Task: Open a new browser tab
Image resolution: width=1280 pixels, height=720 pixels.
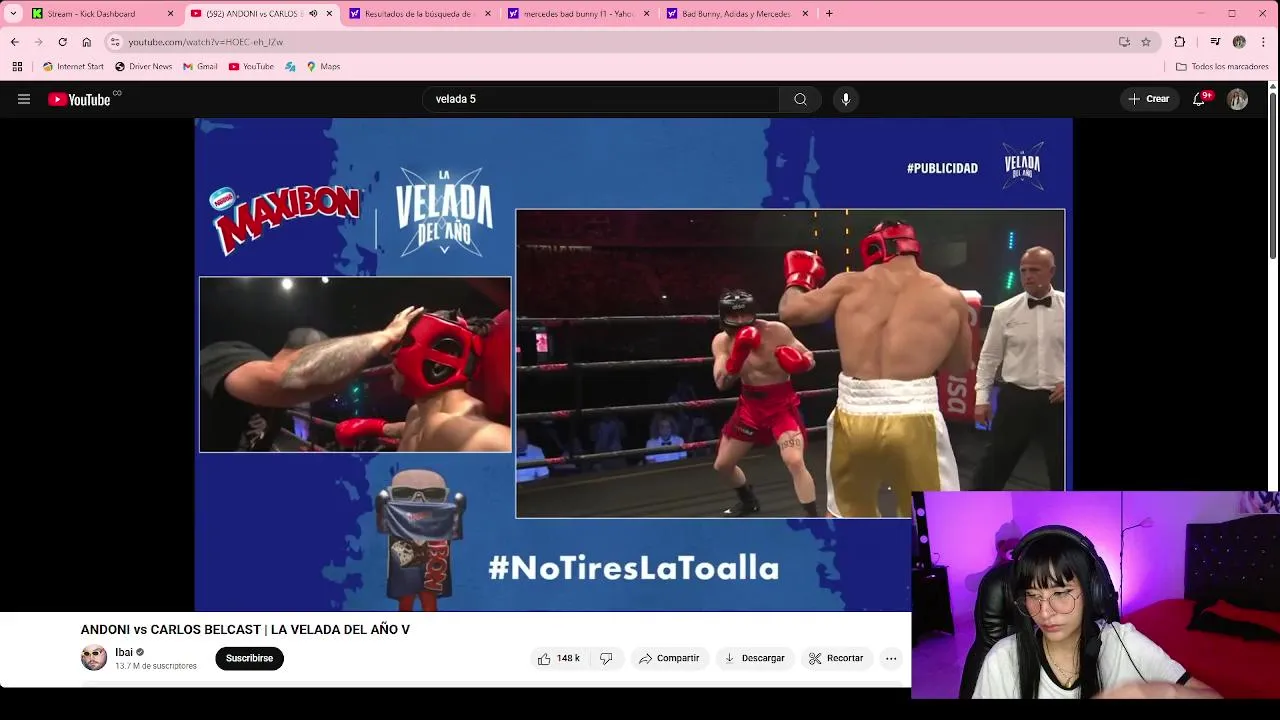Action: click(829, 14)
